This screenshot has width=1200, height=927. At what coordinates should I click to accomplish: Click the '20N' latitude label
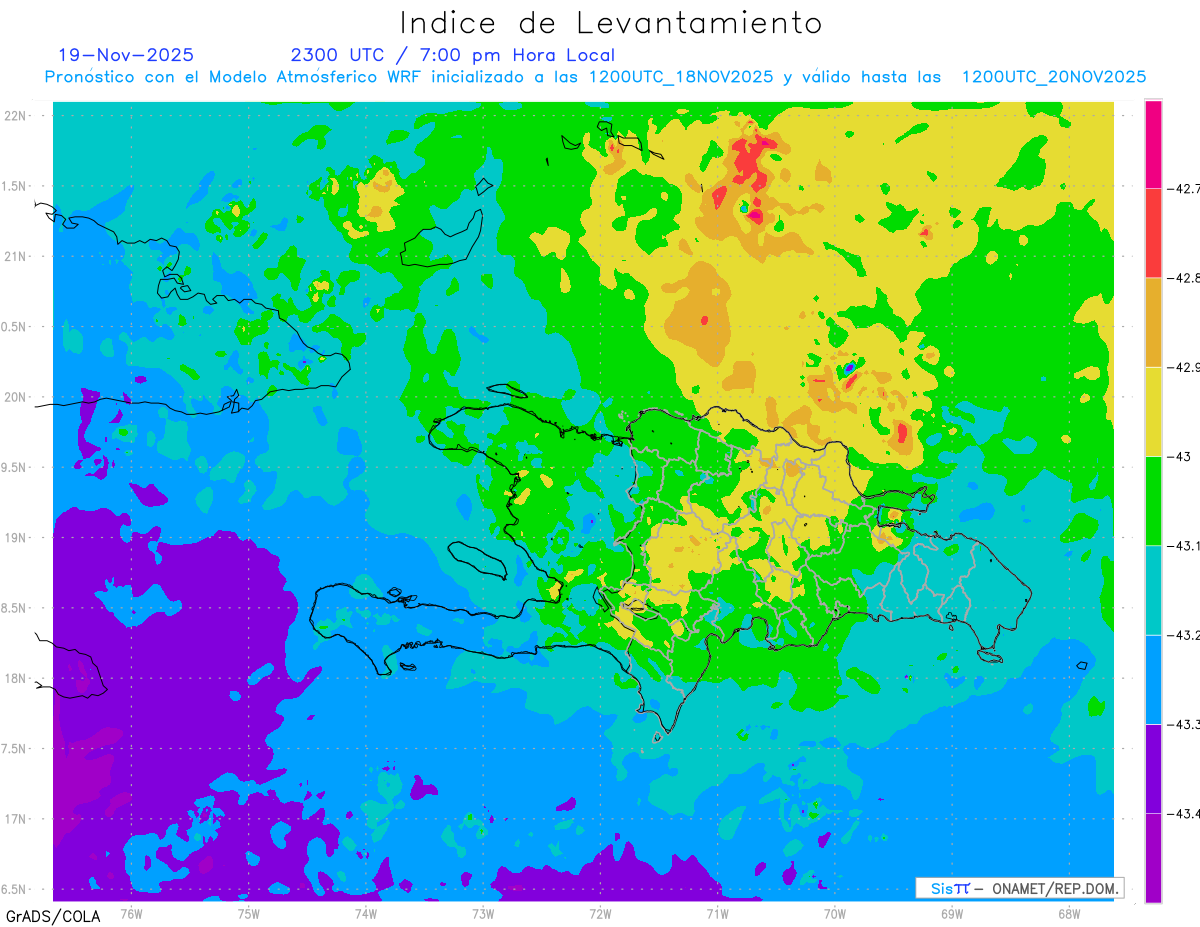(17, 397)
